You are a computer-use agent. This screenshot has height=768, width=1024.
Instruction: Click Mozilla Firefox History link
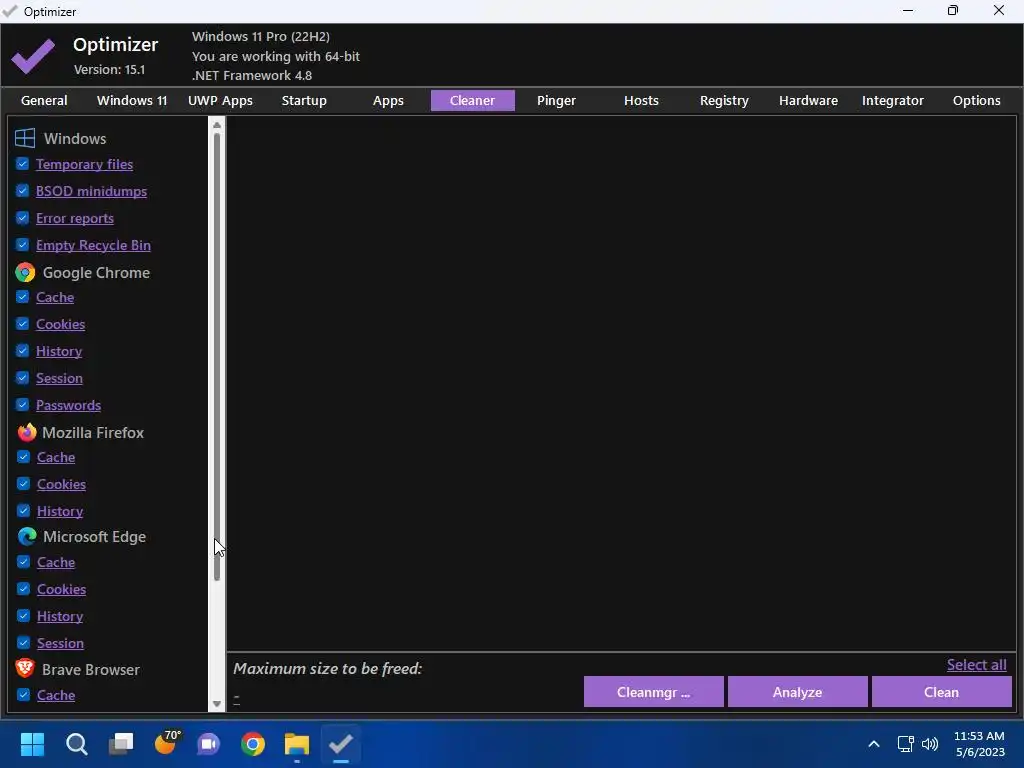[60, 511]
